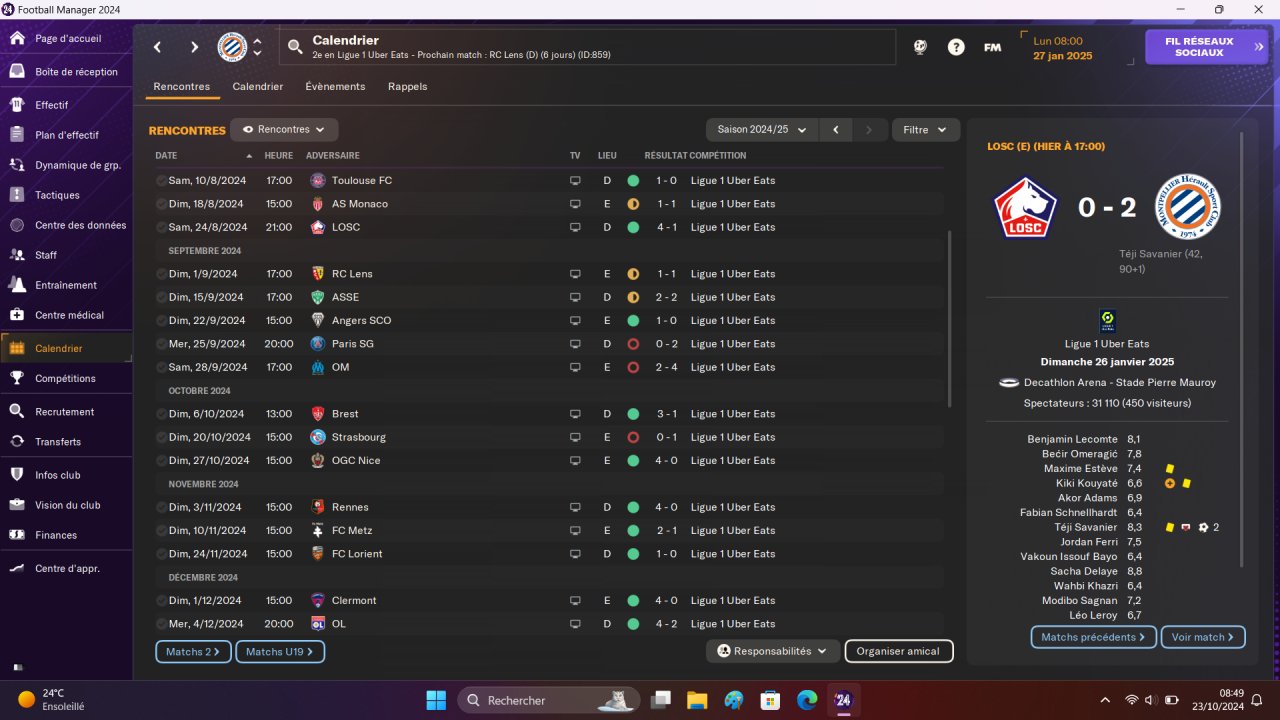Tick the checkbox for the Brest fixture
The width and height of the screenshot is (1280, 720).
161,414
